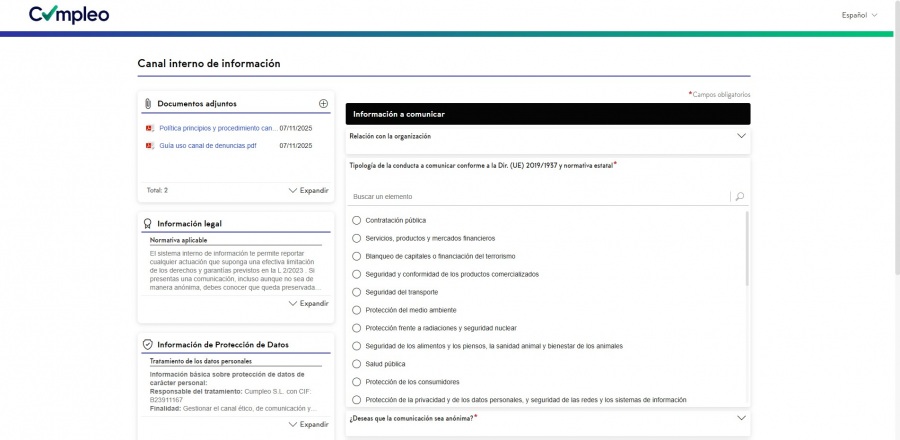900x440 pixels.
Task: Click the Cumpleo logo
Action: point(69,14)
